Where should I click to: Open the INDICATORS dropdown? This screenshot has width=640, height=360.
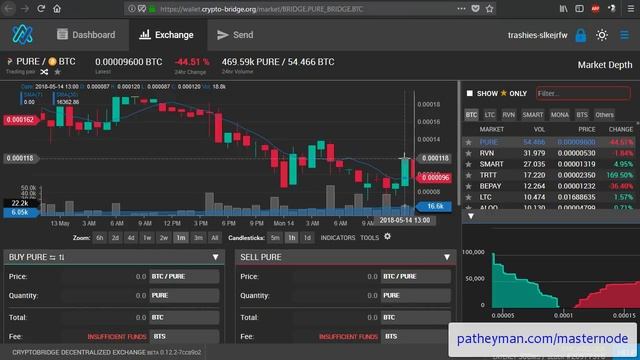[338, 238]
